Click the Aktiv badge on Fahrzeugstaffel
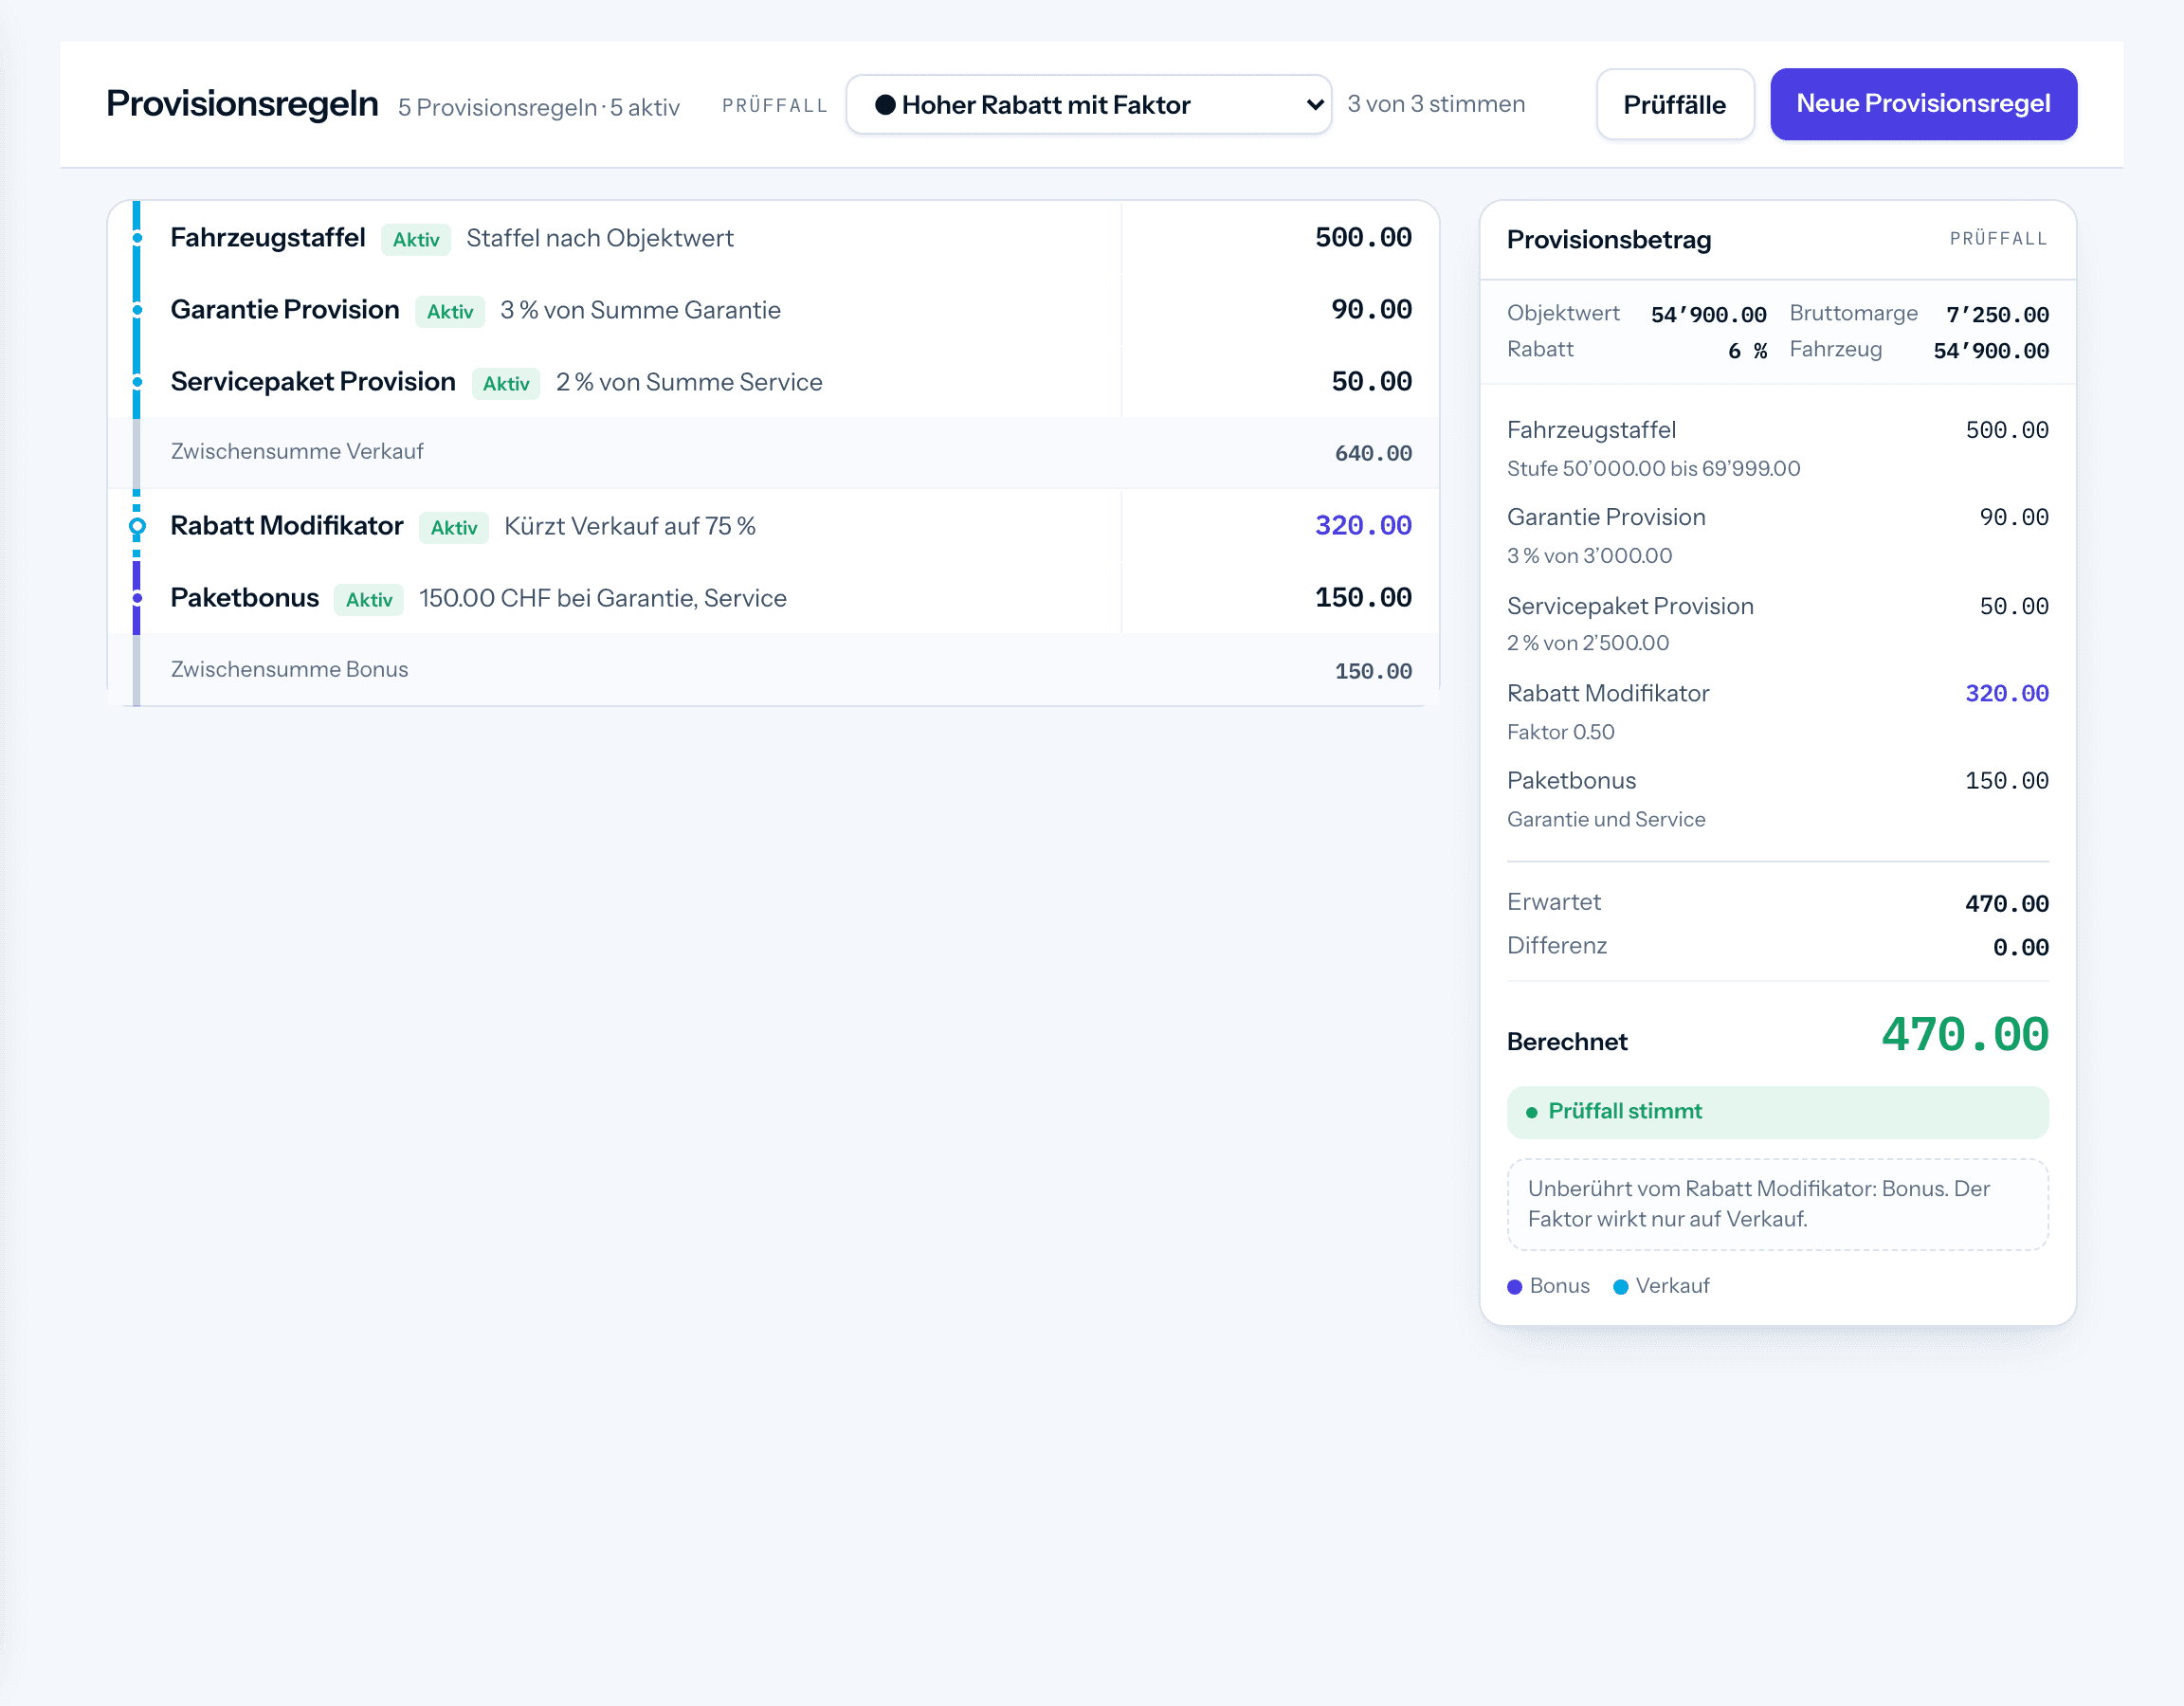Viewport: 2184px width, 1706px height. tap(416, 240)
